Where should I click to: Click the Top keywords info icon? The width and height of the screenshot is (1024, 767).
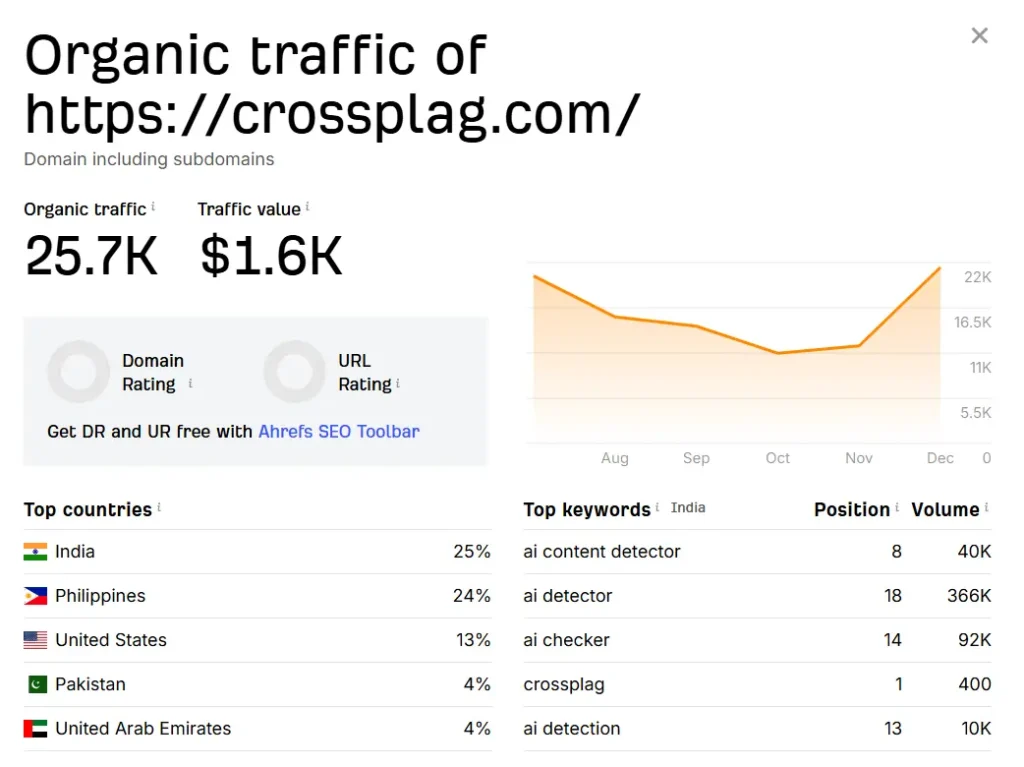tap(657, 508)
